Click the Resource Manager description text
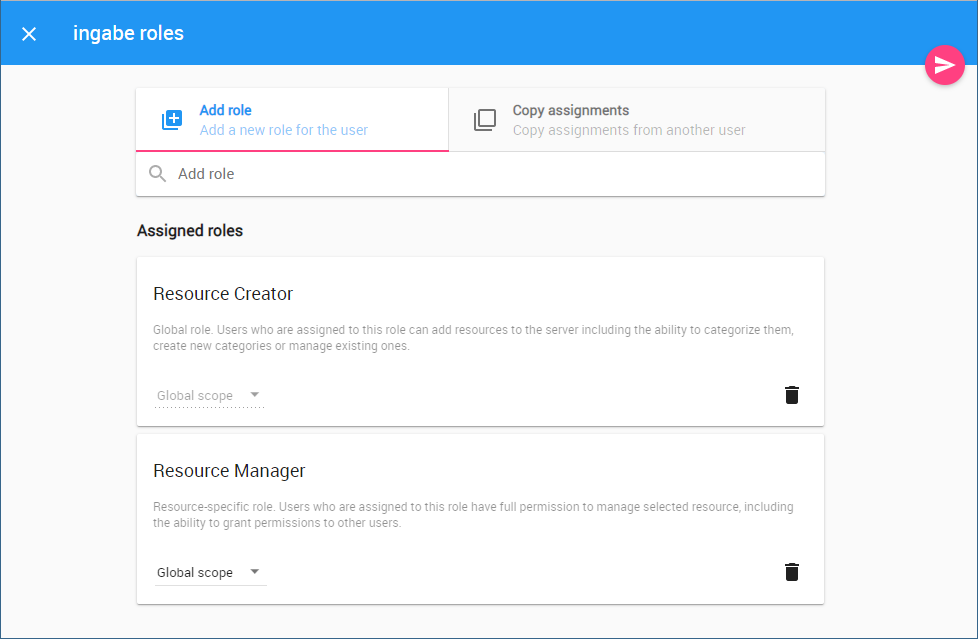Screen dimensions: 978x639 pos(472,515)
